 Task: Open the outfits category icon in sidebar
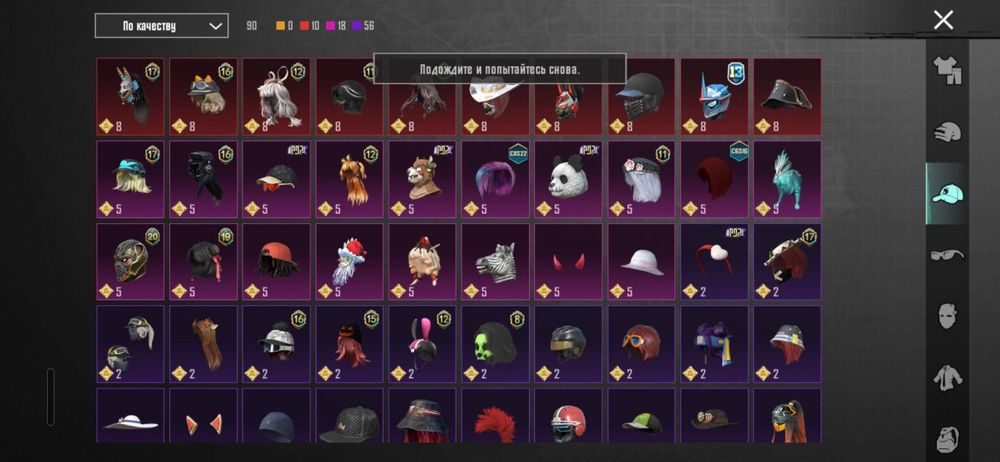(947, 70)
